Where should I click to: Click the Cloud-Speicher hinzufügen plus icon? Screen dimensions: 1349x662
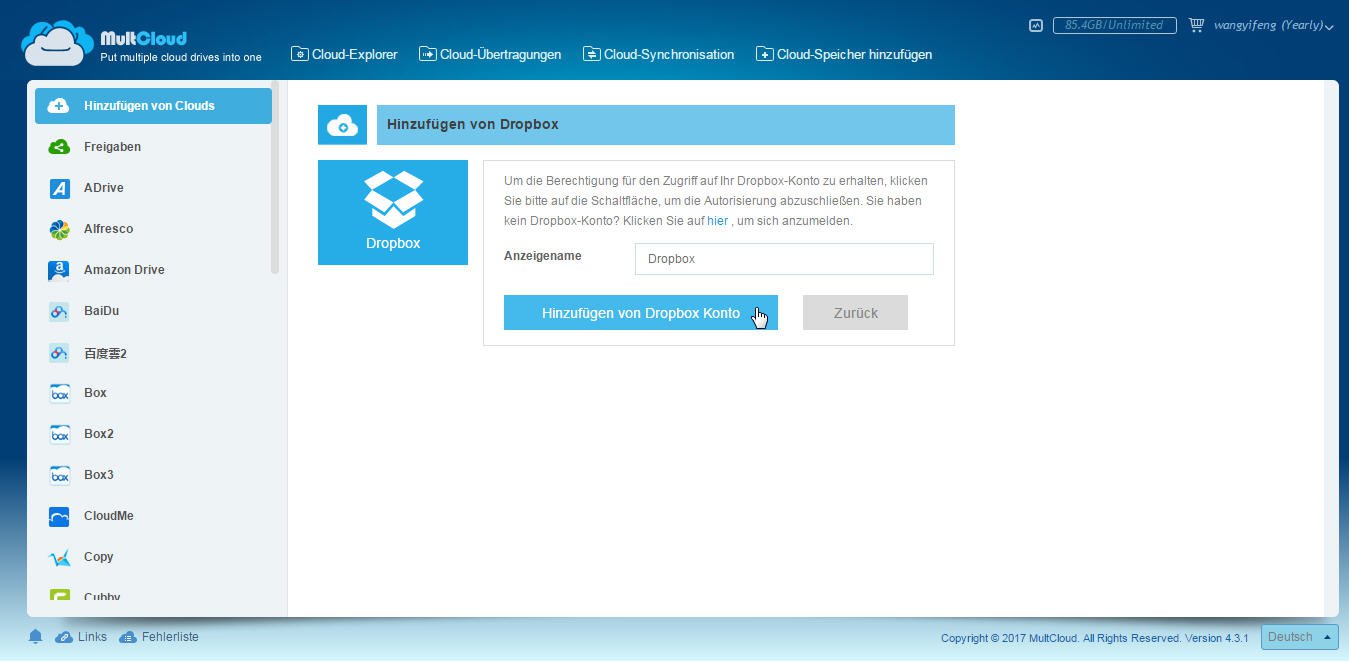[765, 54]
